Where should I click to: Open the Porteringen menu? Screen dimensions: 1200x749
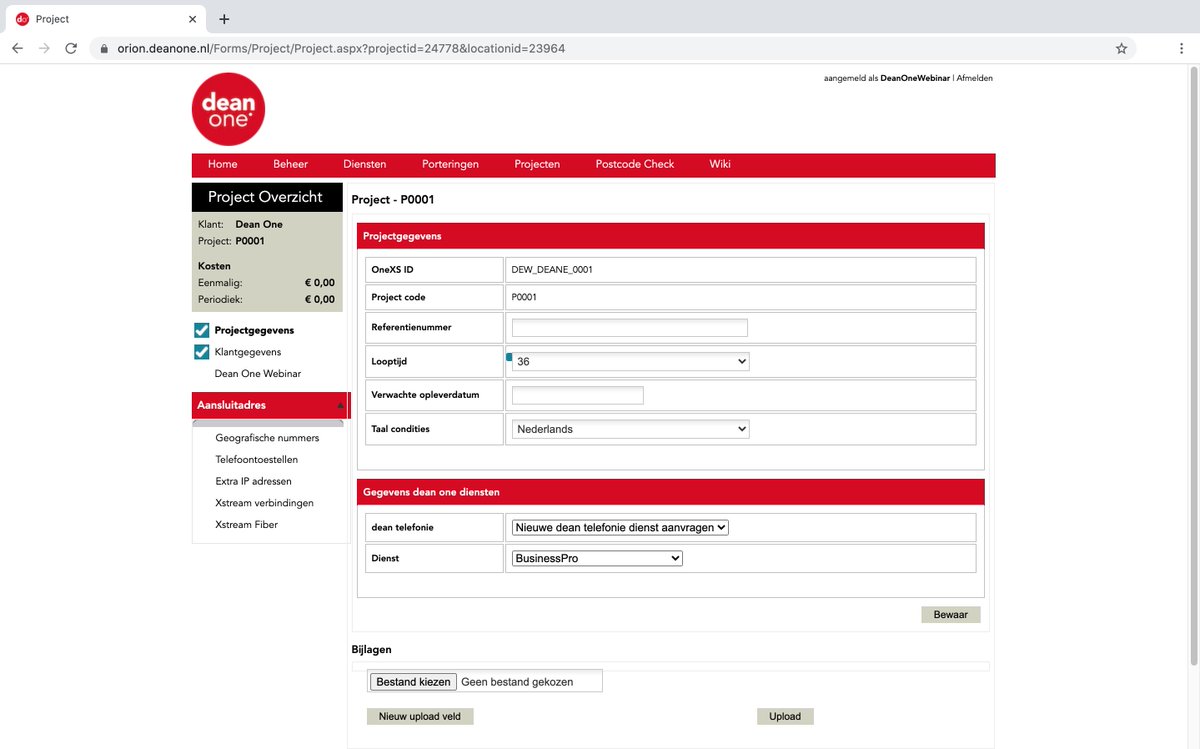tap(450, 164)
